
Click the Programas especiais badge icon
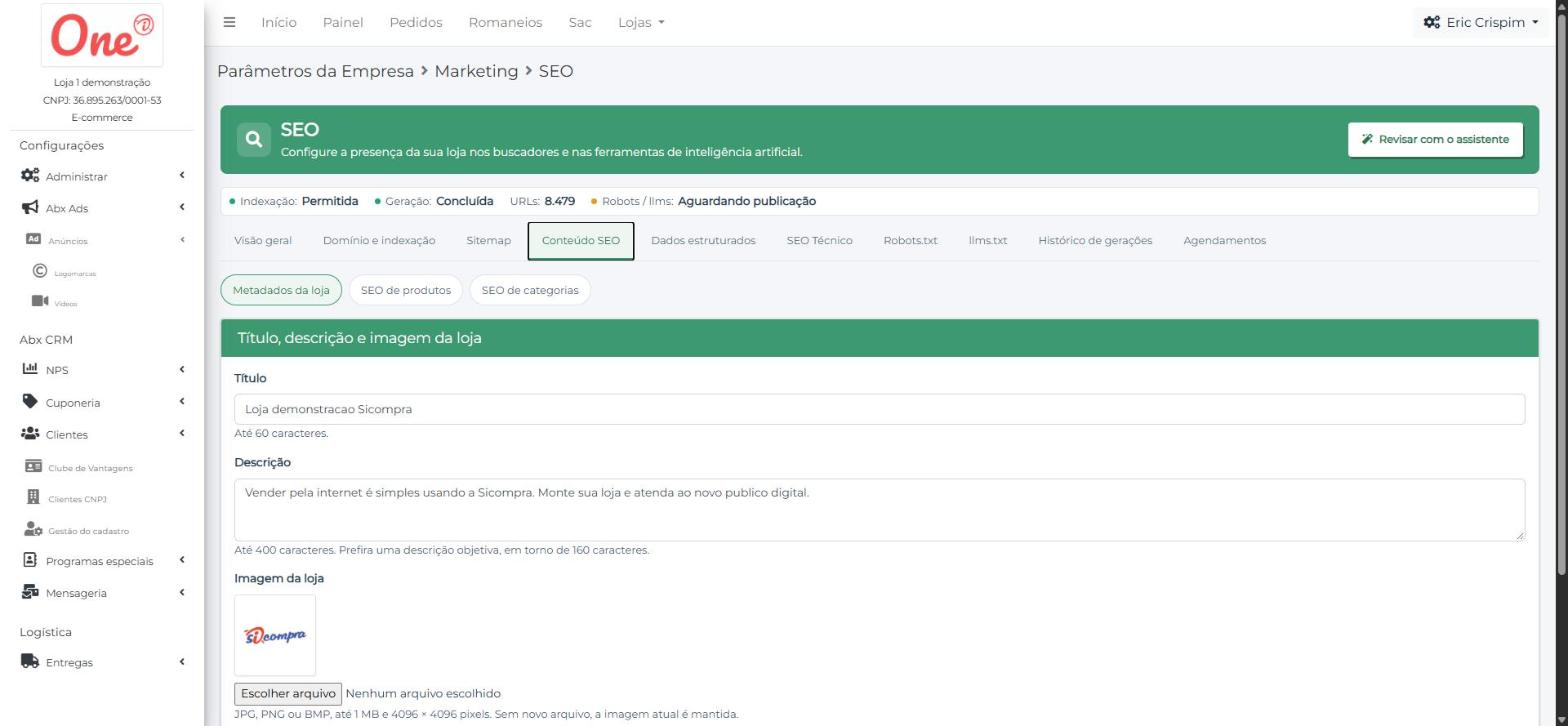coord(30,560)
